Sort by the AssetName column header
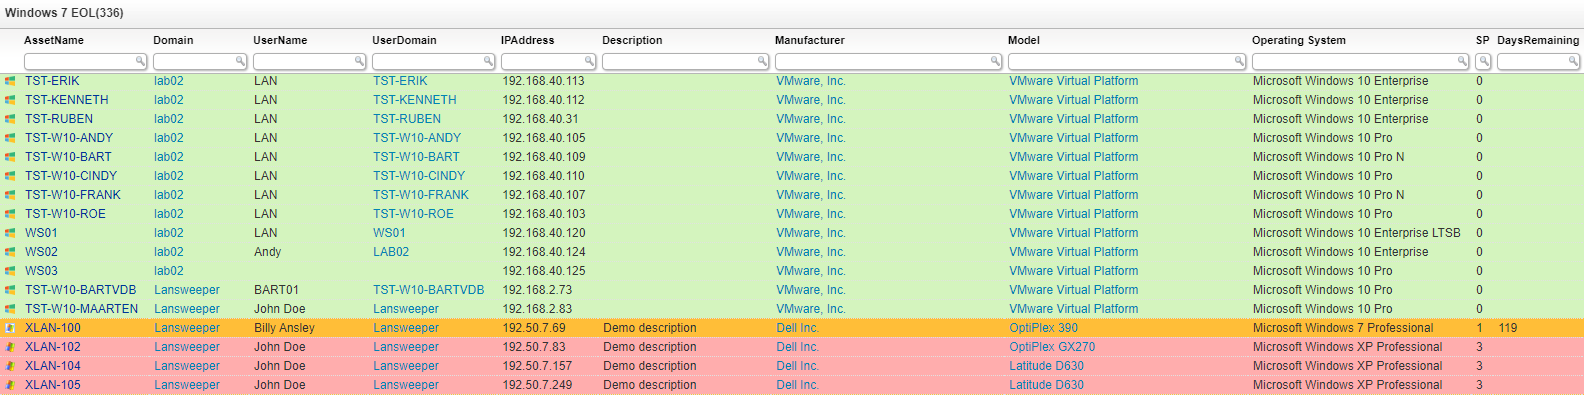Screen dimensions: 1584x395 click(54, 40)
